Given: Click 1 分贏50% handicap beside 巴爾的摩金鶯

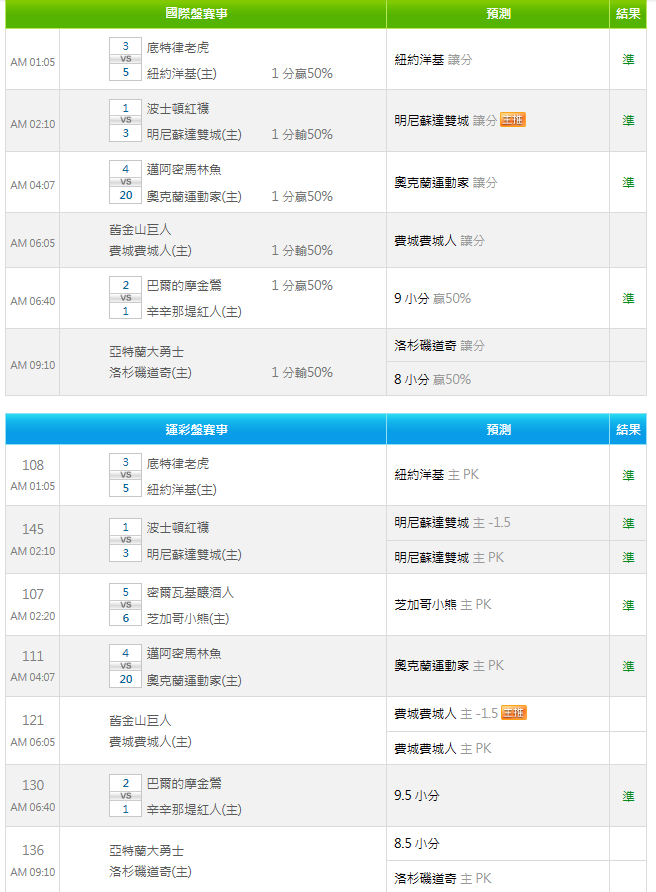Looking at the screenshot, I should (x=302, y=286).
